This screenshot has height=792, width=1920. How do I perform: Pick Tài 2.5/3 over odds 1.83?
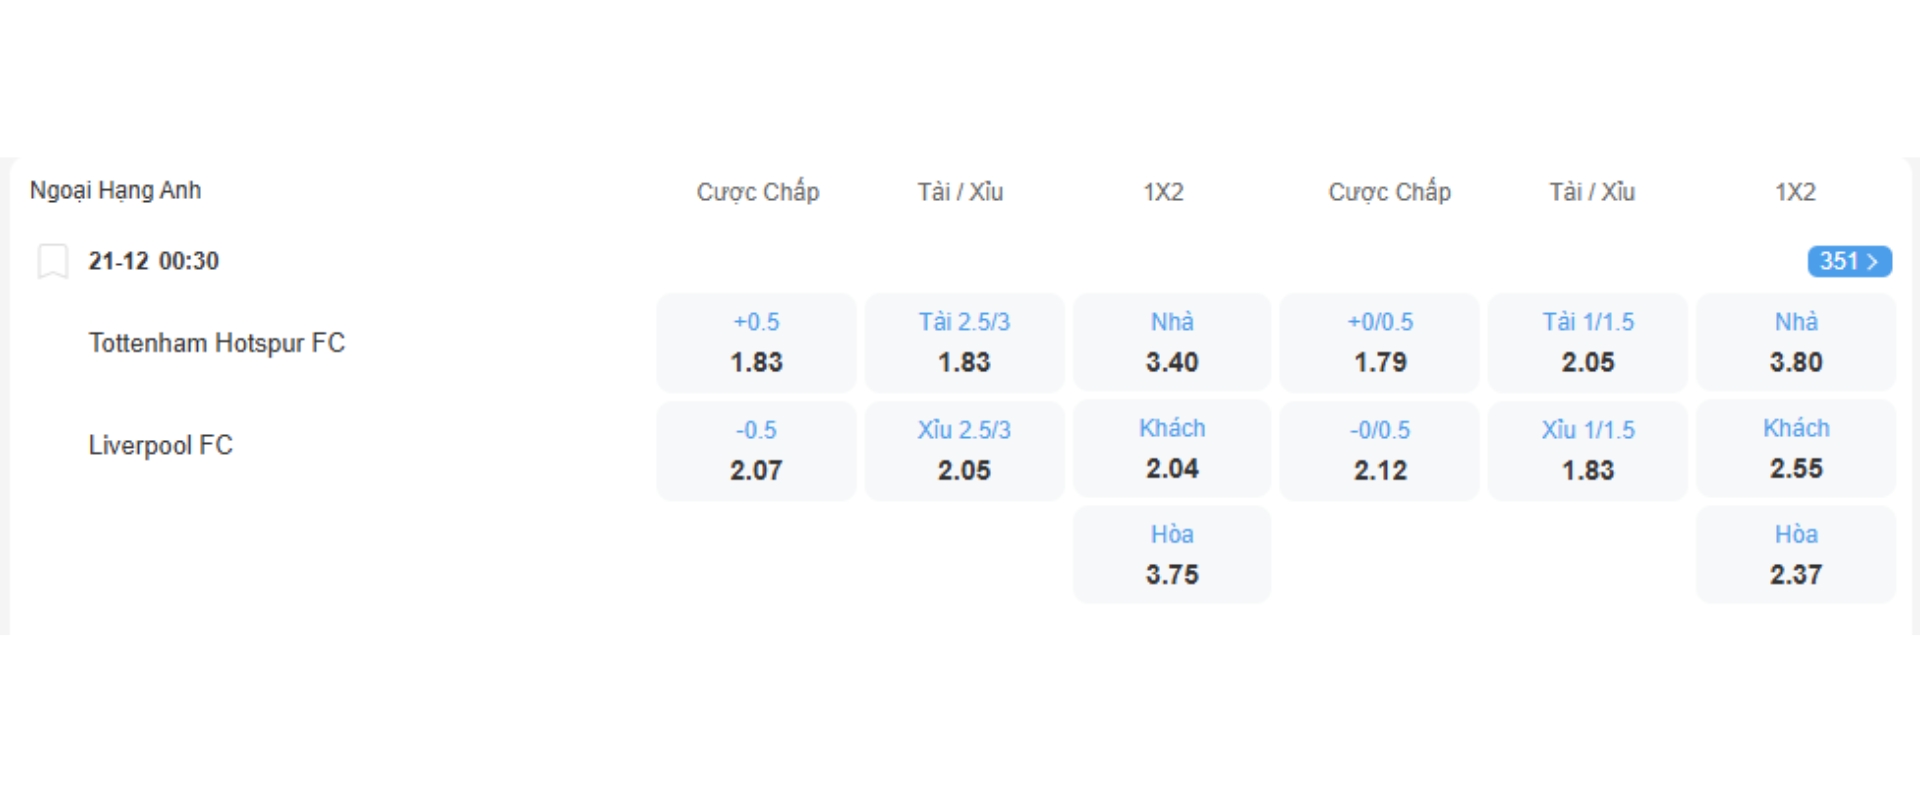point(964,343)
